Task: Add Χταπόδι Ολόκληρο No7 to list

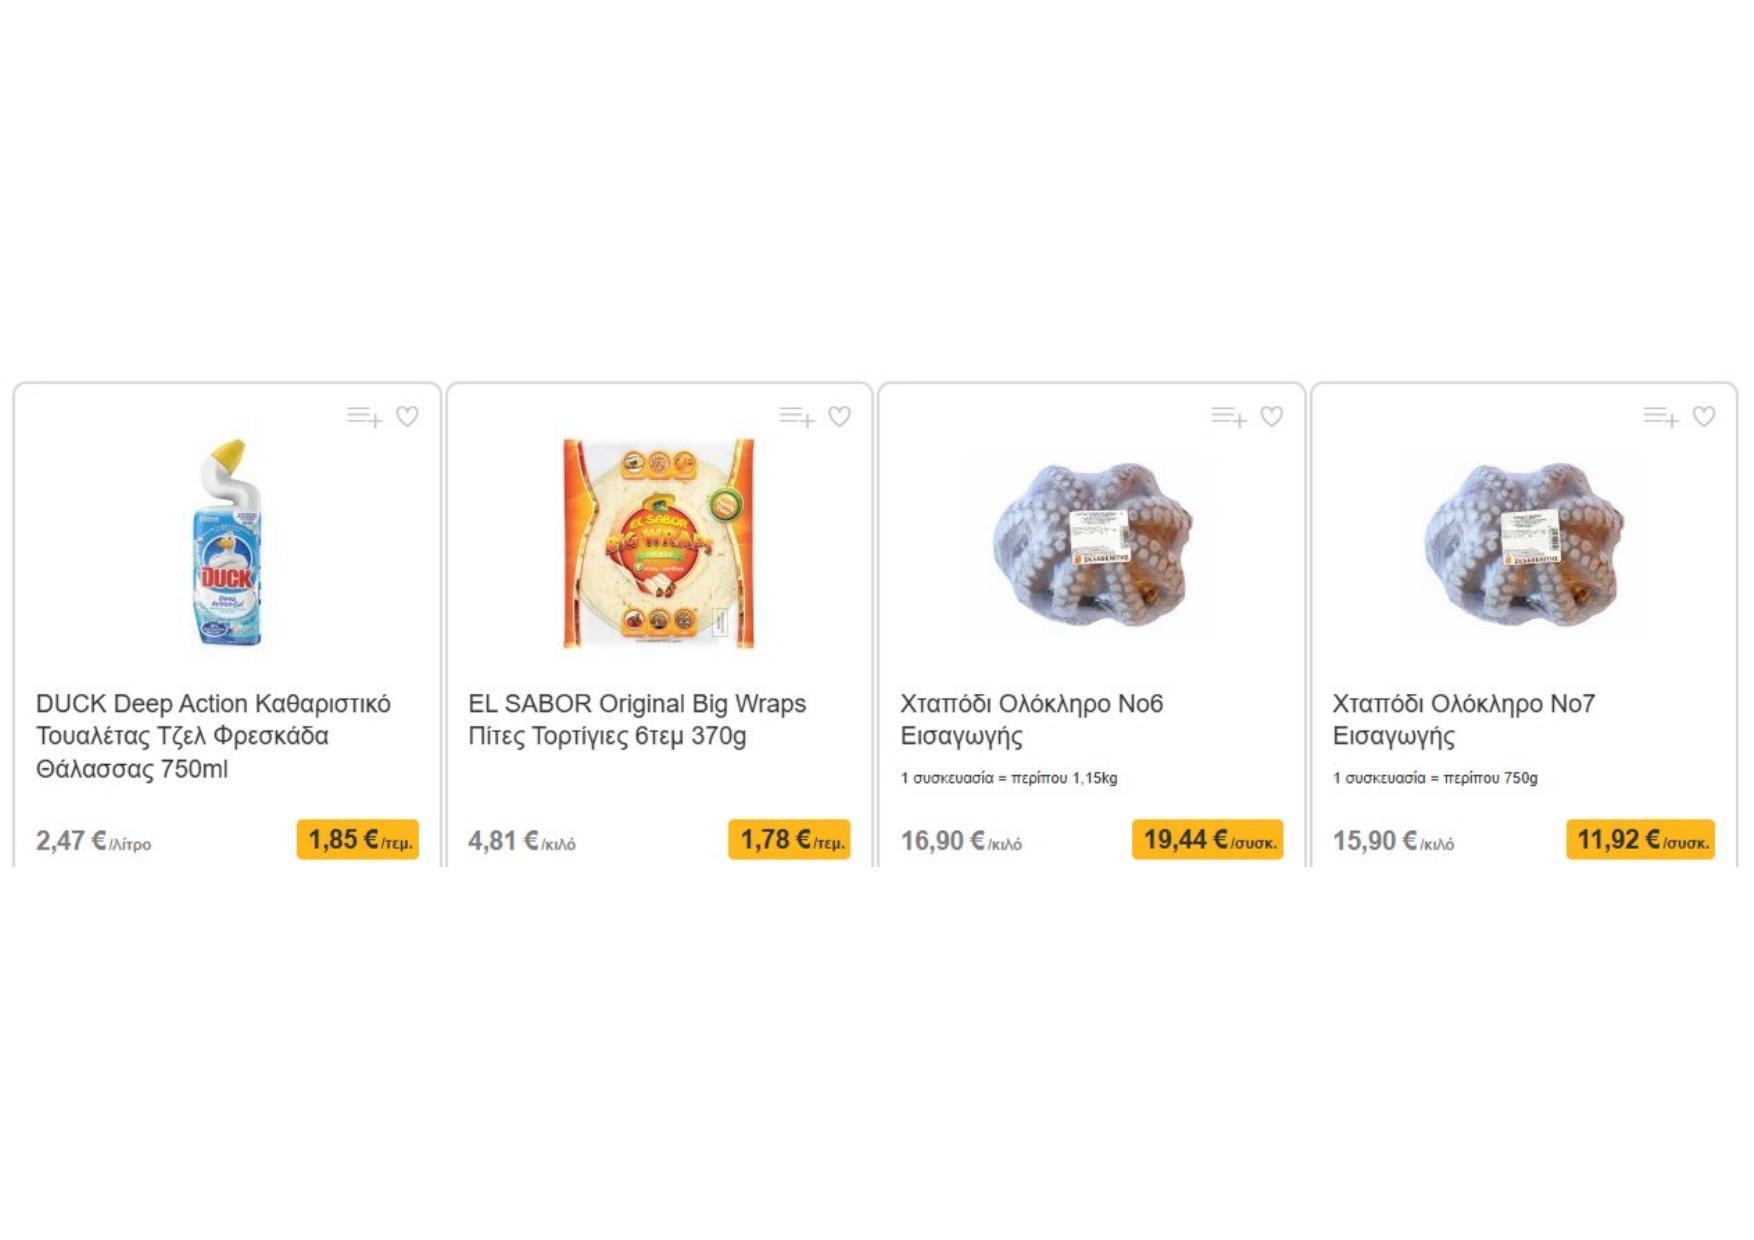Action: [1661, 416]
